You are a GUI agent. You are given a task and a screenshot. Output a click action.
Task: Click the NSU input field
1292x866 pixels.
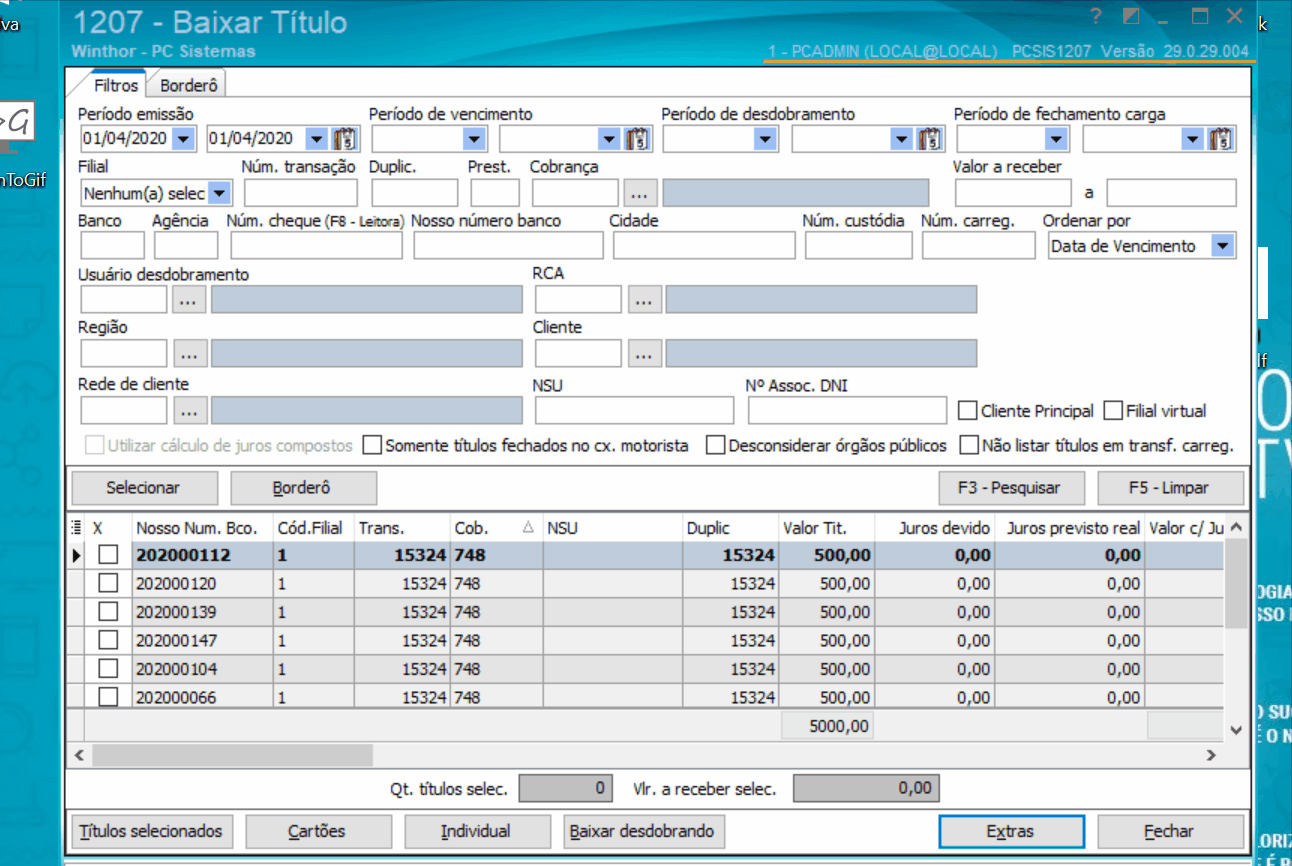point(634,410)
